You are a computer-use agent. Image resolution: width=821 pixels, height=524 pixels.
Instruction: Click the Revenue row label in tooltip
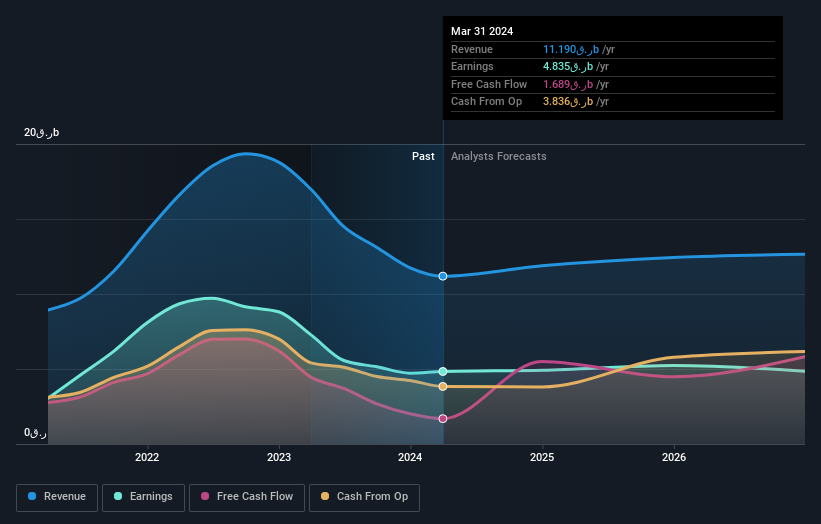(472, 49)
